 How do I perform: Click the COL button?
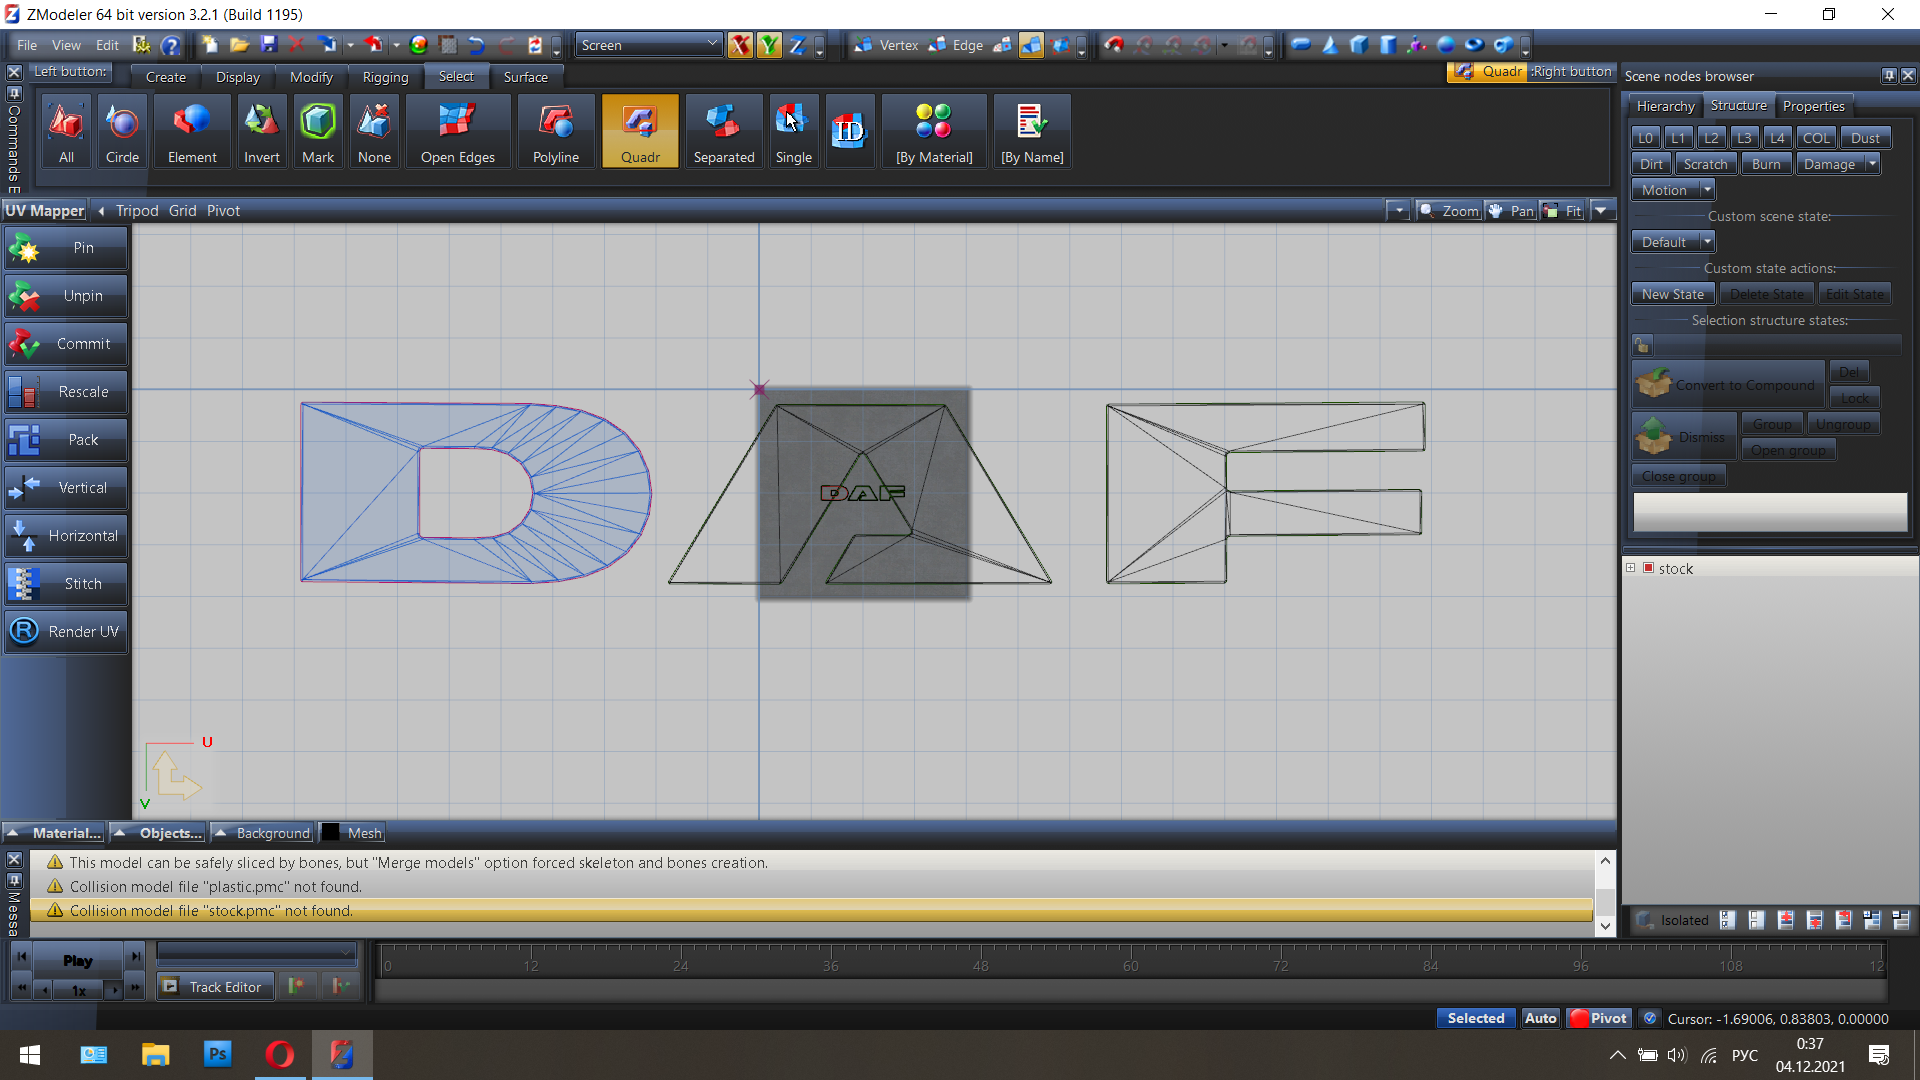tap(1816, 138)
